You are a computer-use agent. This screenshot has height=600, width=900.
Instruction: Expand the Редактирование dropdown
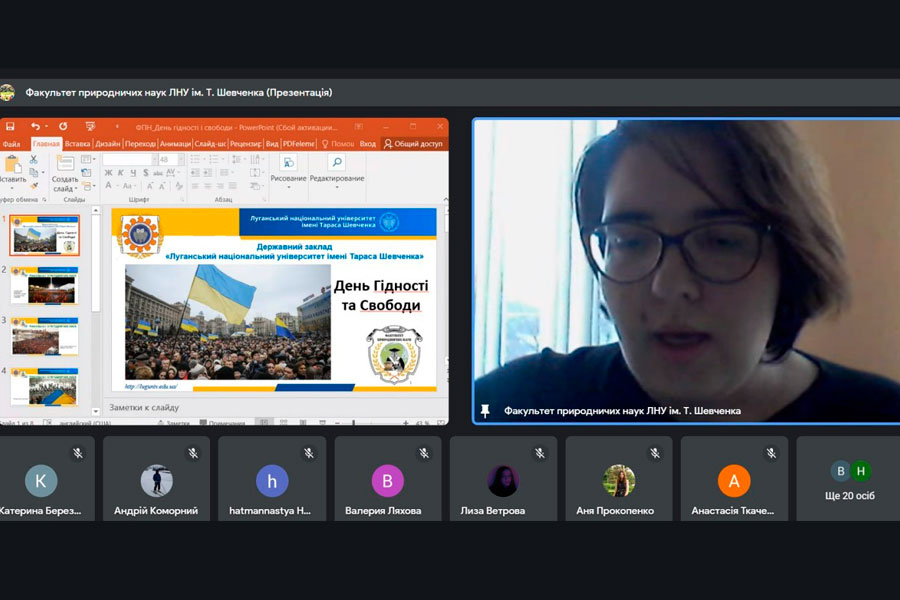coord(336,179)
